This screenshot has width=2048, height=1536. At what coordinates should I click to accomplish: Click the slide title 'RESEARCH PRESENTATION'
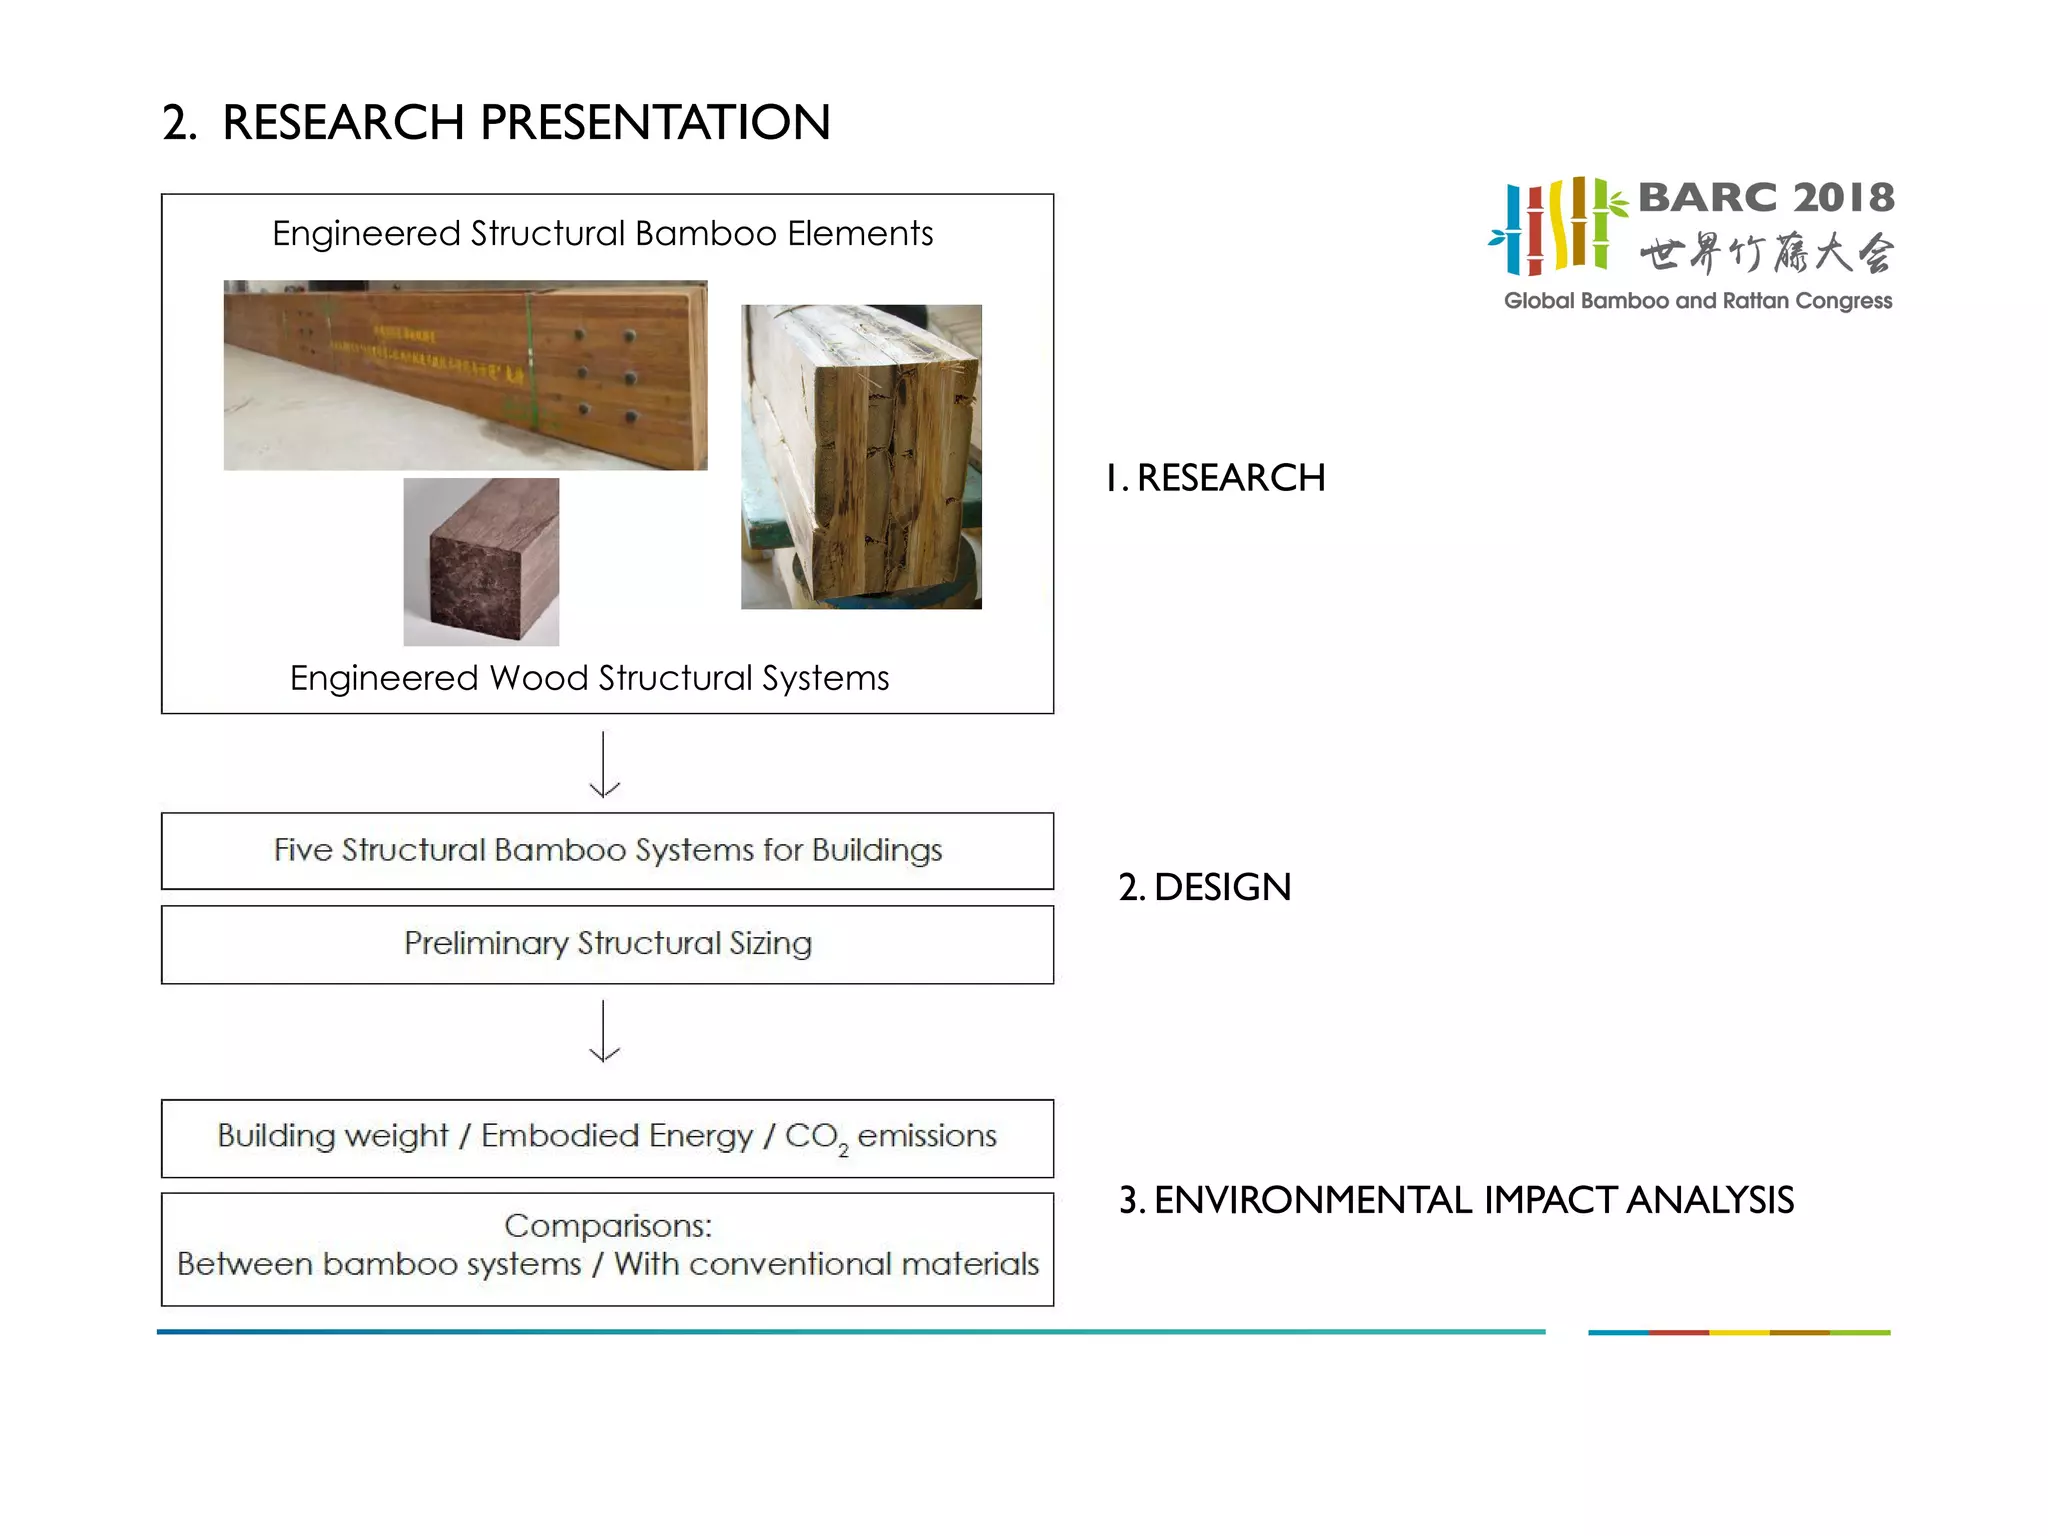[526, 122]
